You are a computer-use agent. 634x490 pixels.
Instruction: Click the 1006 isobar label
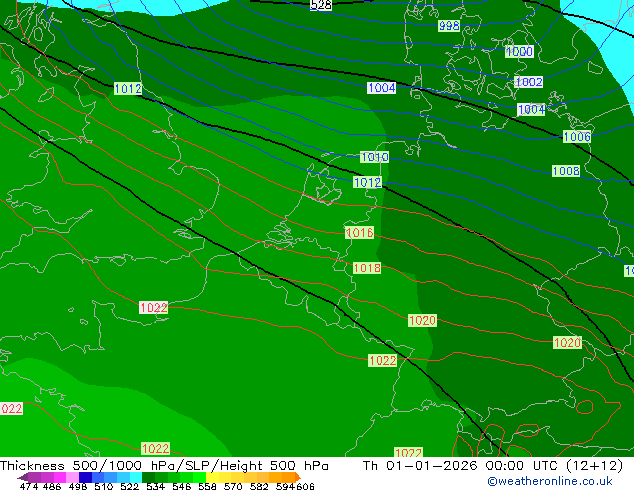pos(577,137)
